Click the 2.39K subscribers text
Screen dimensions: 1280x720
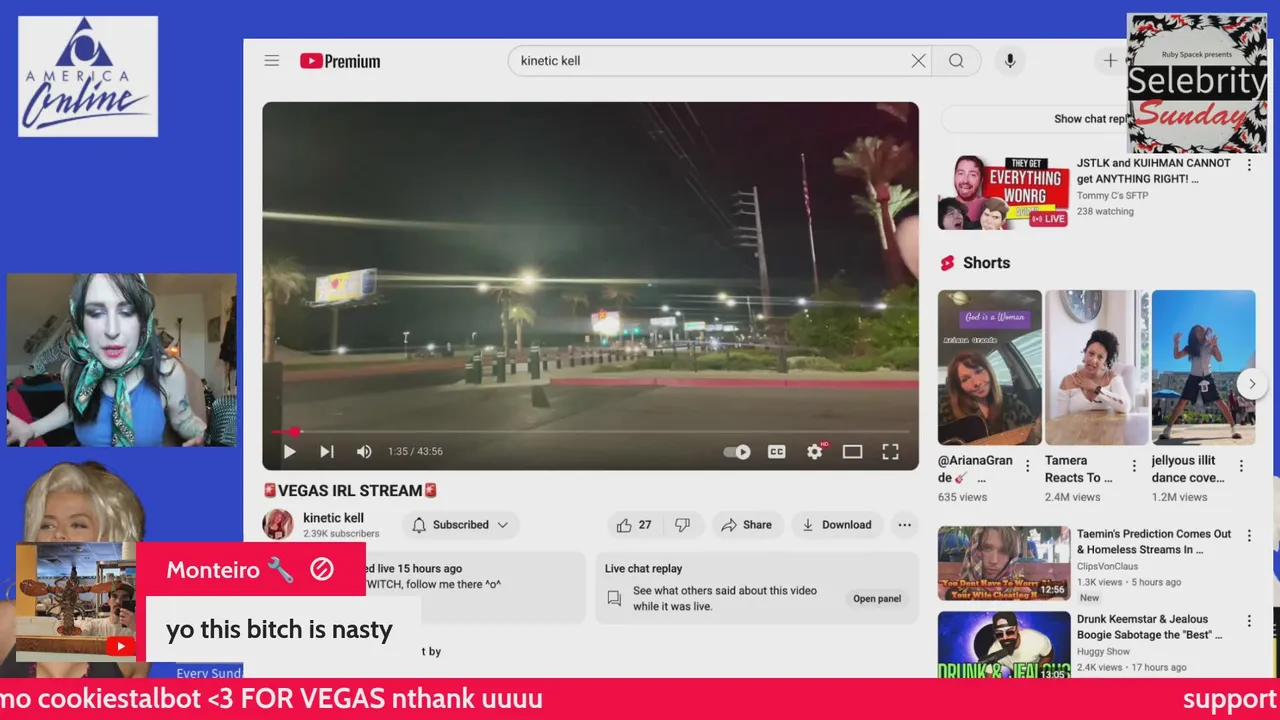point(341,534)
